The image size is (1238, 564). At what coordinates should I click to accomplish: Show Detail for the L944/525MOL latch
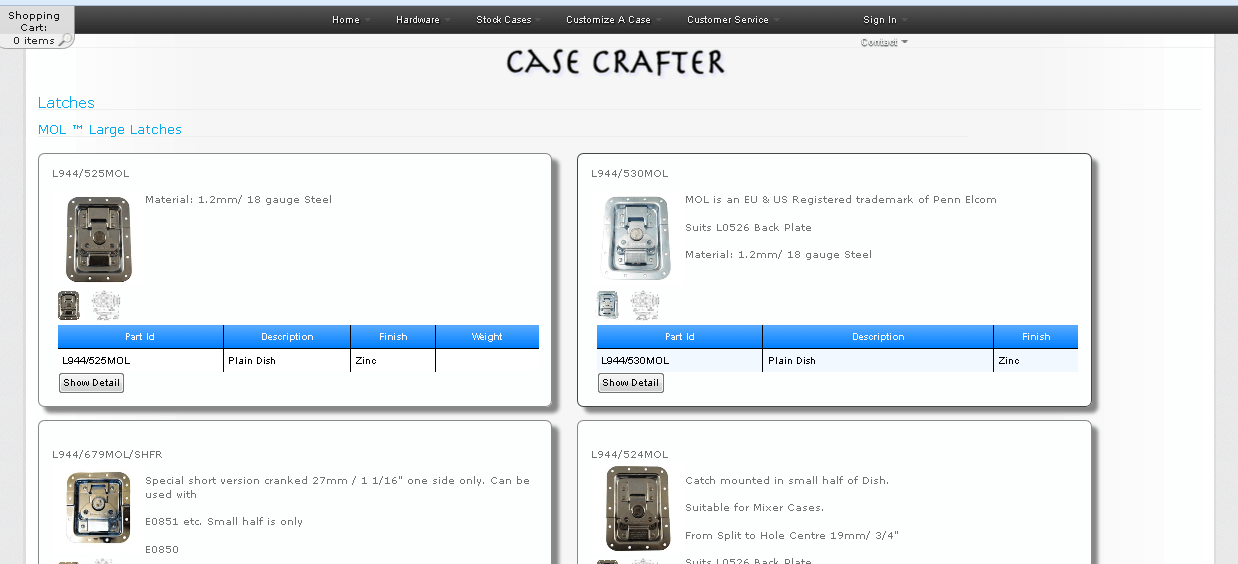[91, 383]
